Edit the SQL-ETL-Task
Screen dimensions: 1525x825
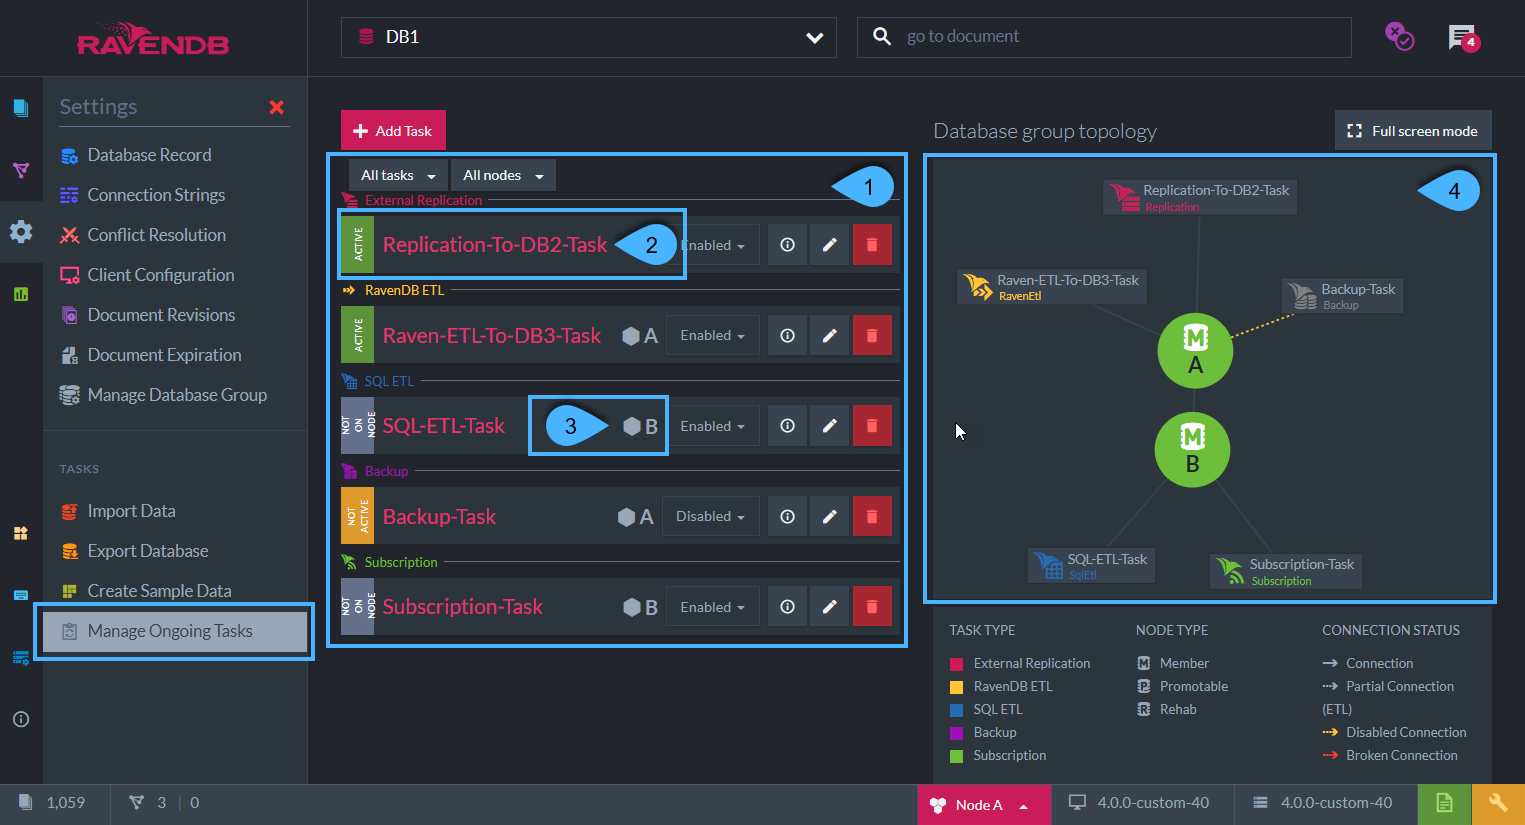tap(829, 426)
